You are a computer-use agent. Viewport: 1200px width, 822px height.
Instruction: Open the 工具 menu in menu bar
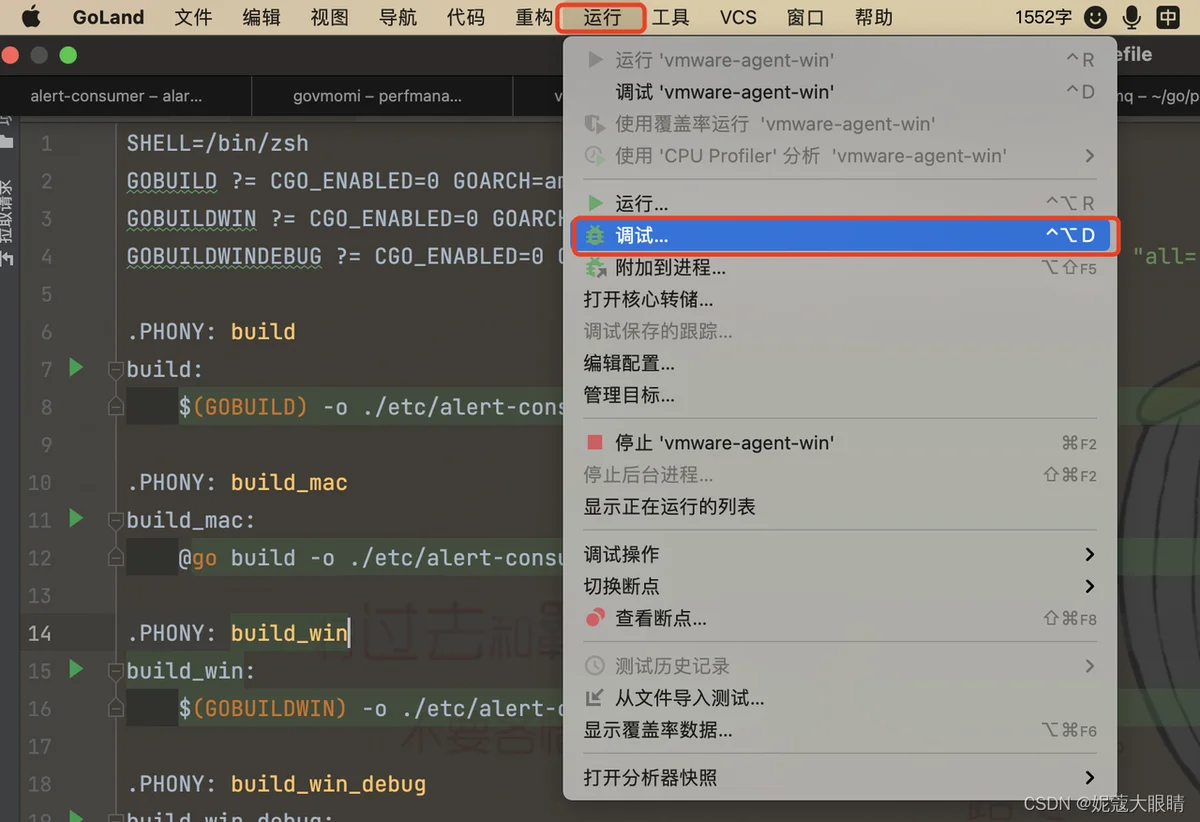point(671,17)
